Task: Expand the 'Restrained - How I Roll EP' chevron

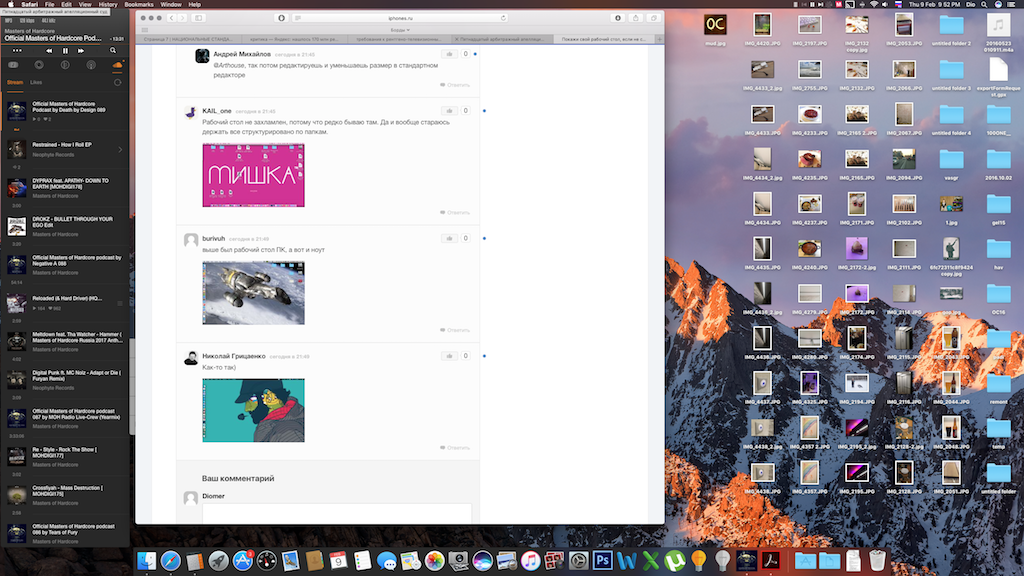Action: click(120, 150)
